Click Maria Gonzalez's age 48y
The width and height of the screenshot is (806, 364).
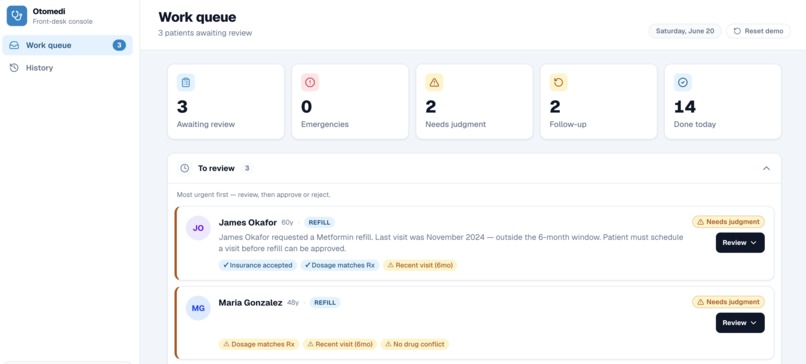[293, 303]
